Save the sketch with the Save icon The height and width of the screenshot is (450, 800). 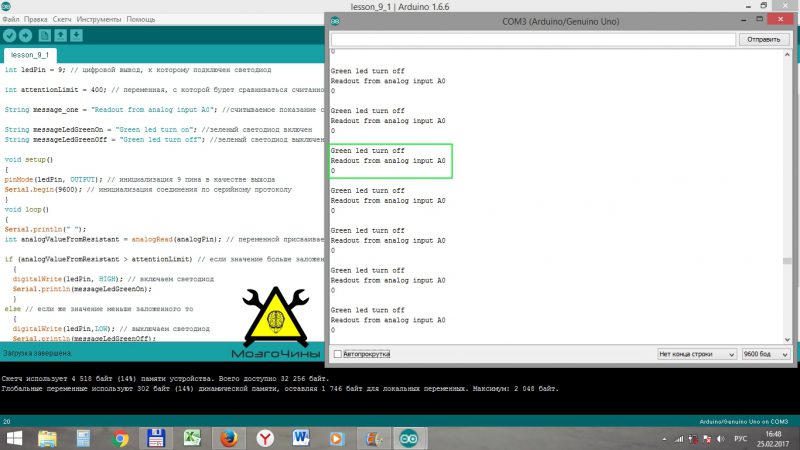point(77,36)
